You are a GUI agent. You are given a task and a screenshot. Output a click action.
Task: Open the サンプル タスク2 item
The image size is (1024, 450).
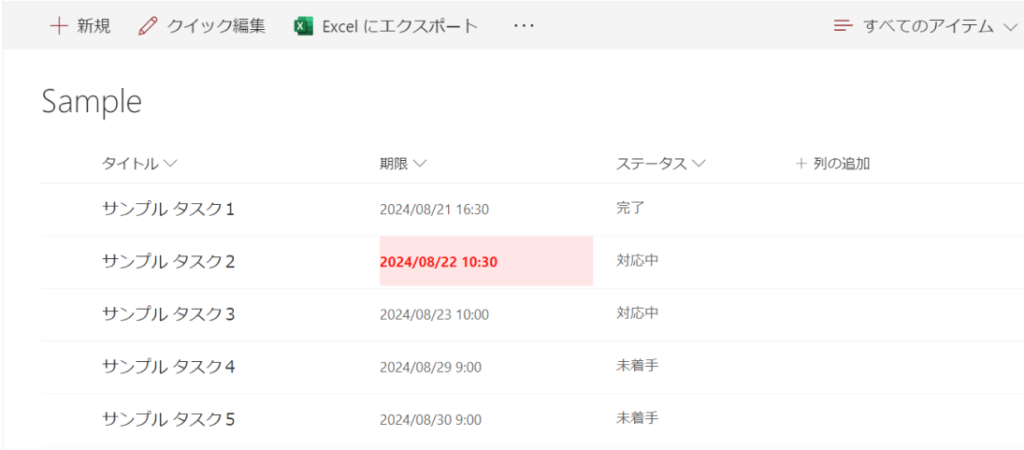(168, 261)
